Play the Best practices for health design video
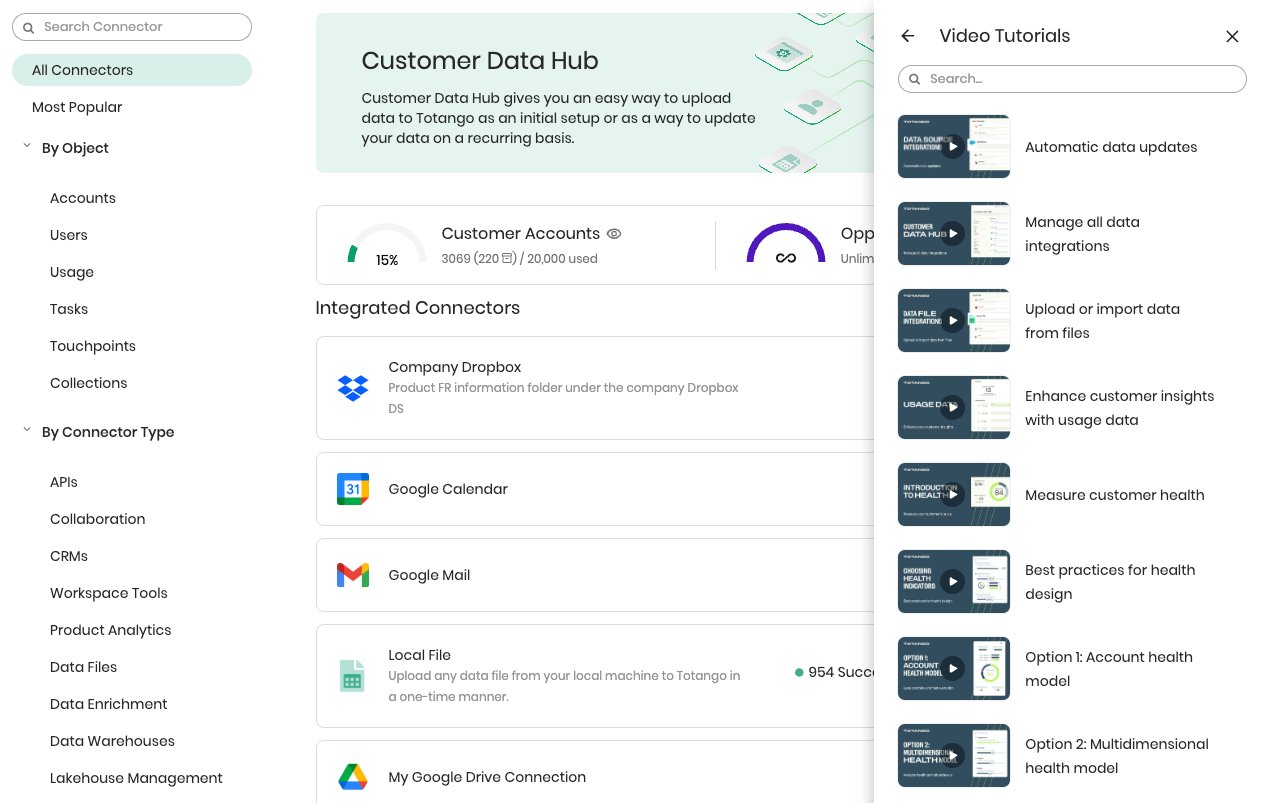This screenshot has height=803, width=1267. [x=953, y=581]
